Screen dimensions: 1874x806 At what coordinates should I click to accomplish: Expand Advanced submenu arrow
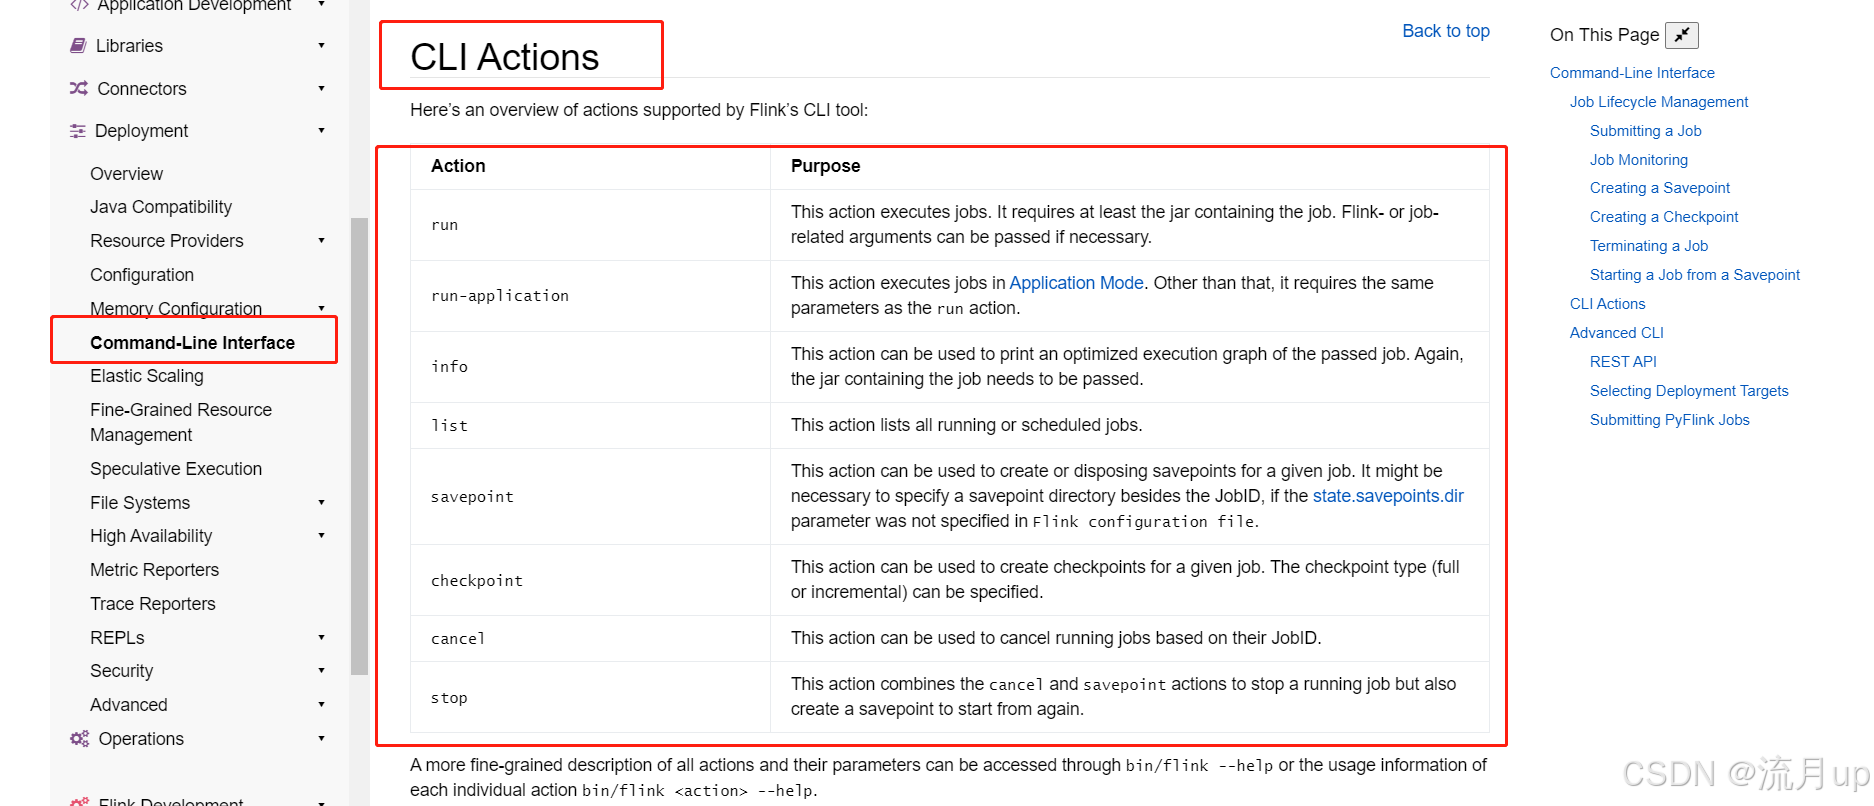[x=321, y=705]
